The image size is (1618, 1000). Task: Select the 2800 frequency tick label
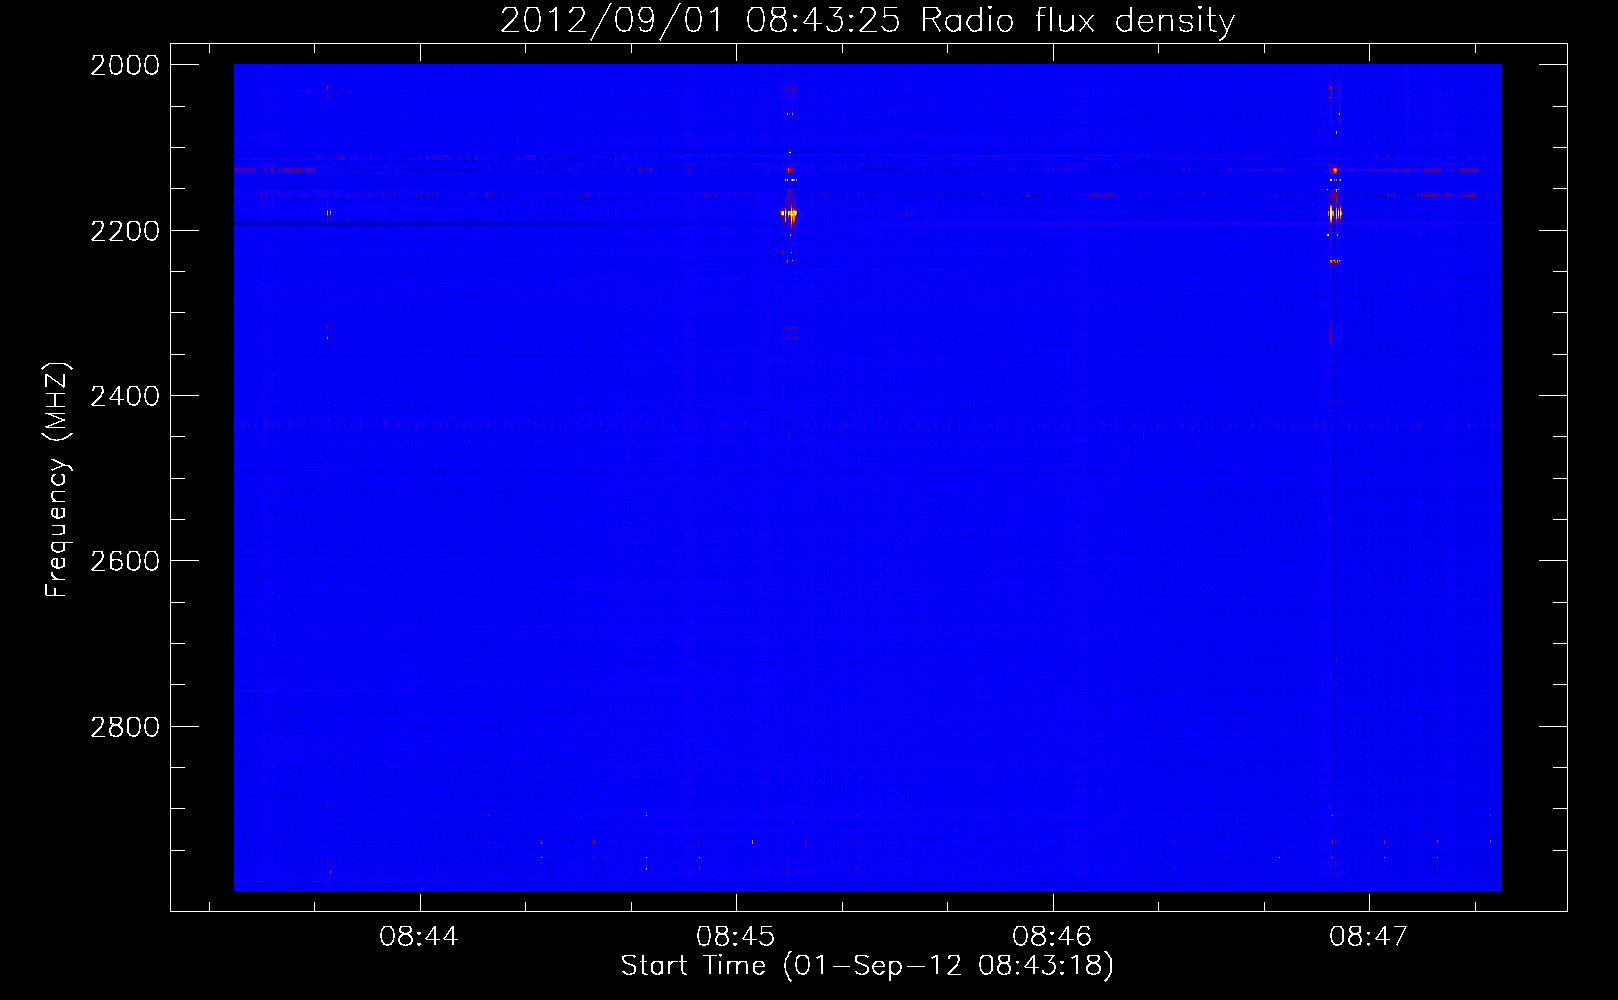pyautogui.click(x=125, y=727)
